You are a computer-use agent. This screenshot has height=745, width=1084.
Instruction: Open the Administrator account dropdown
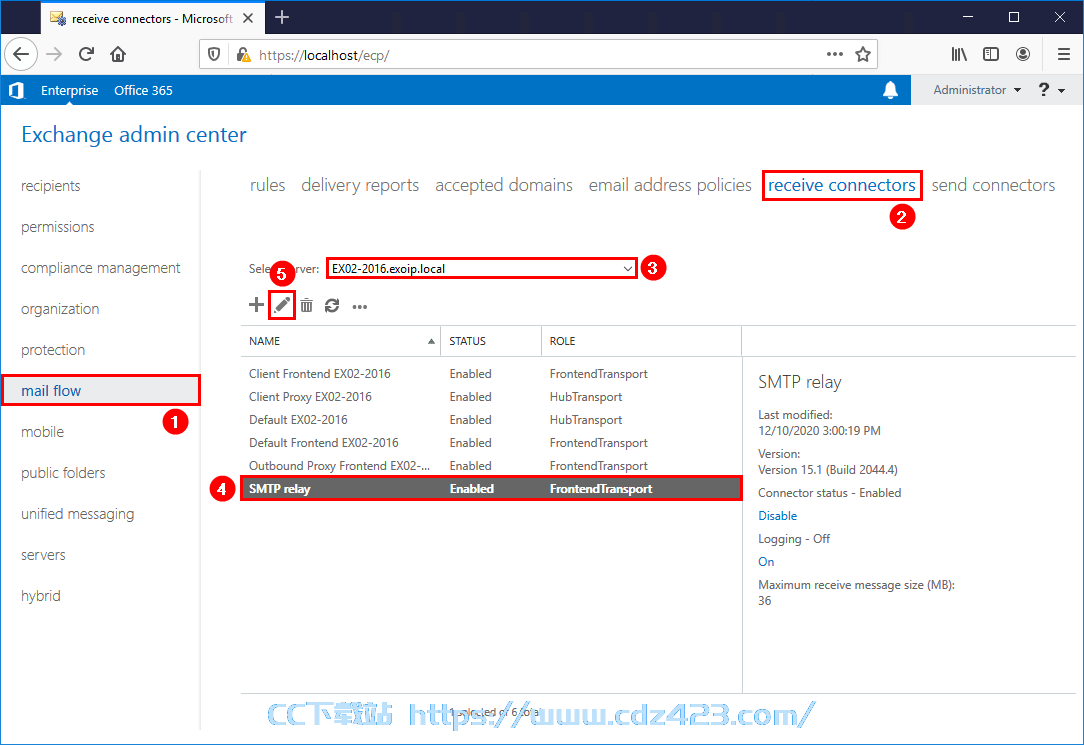coord(977,90)
